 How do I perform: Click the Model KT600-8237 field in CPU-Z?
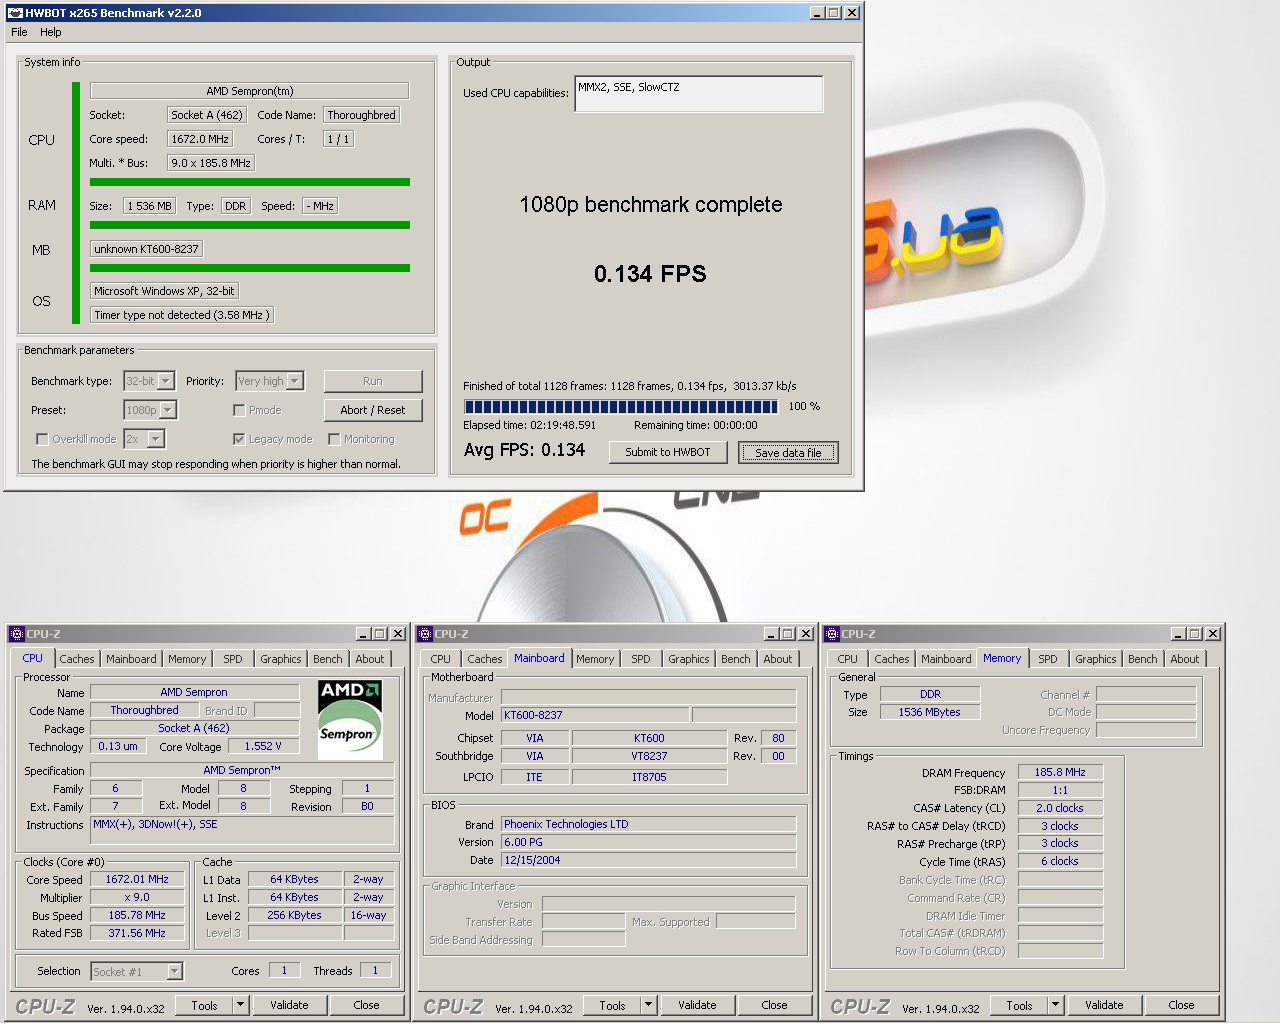click(595, 715)
